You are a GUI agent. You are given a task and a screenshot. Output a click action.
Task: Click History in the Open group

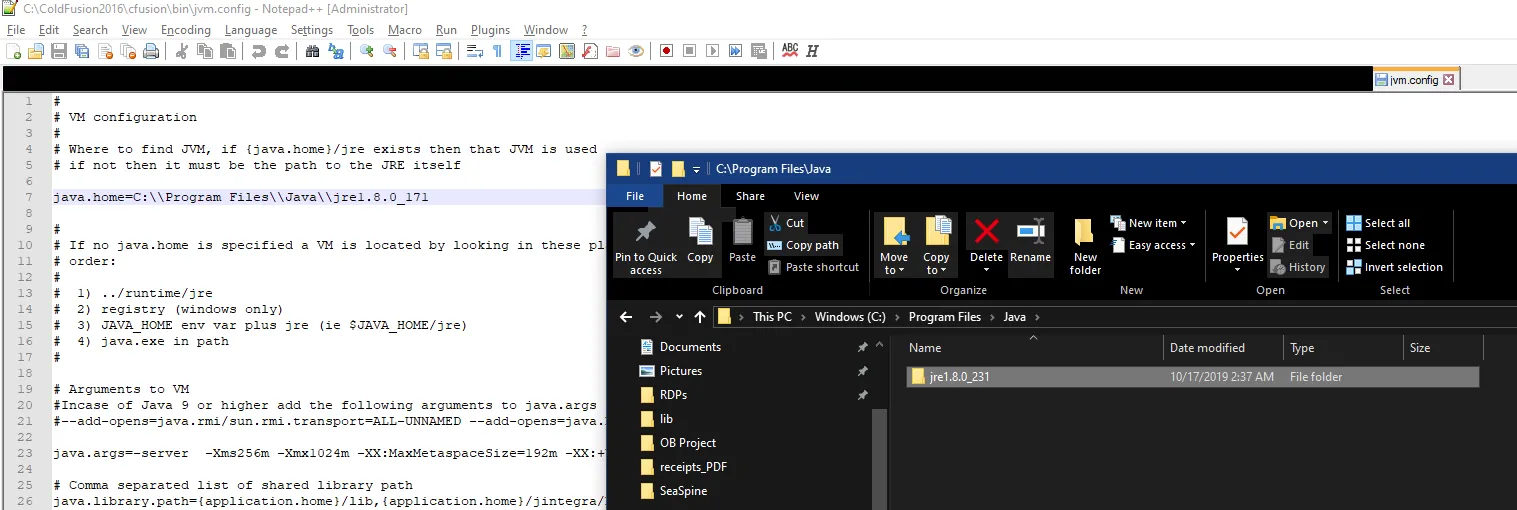pyautogui.click(x=1298, y=267)
